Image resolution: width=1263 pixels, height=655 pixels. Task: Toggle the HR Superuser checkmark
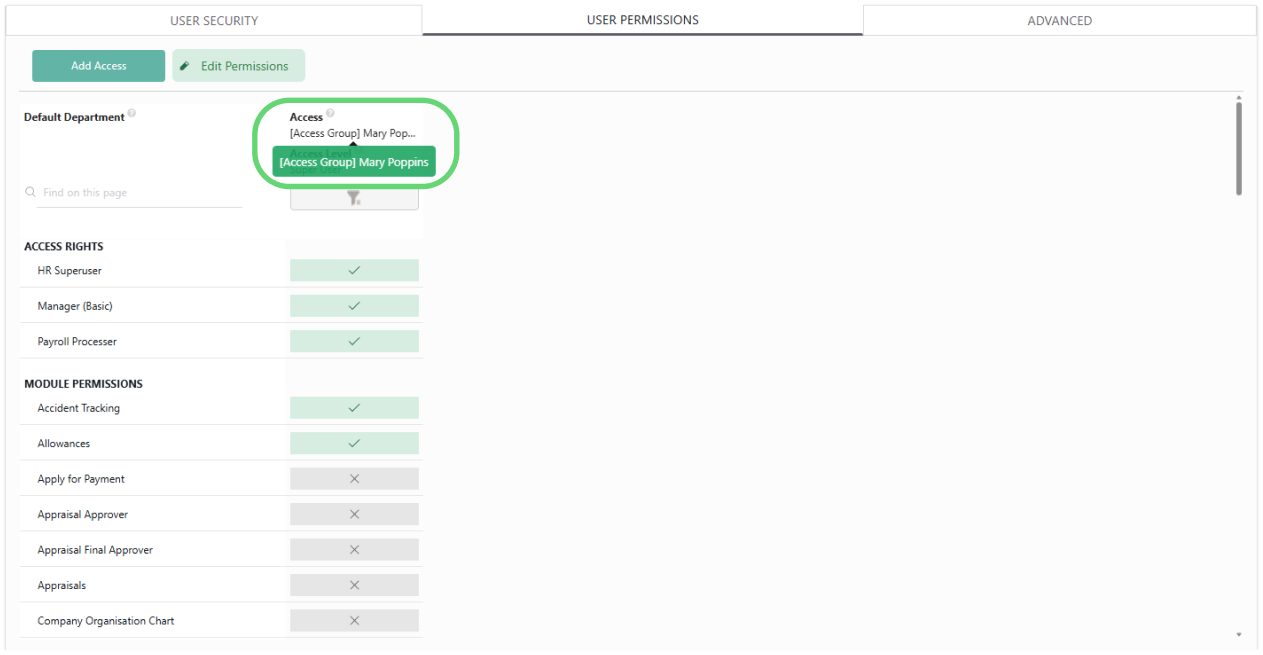354,270
